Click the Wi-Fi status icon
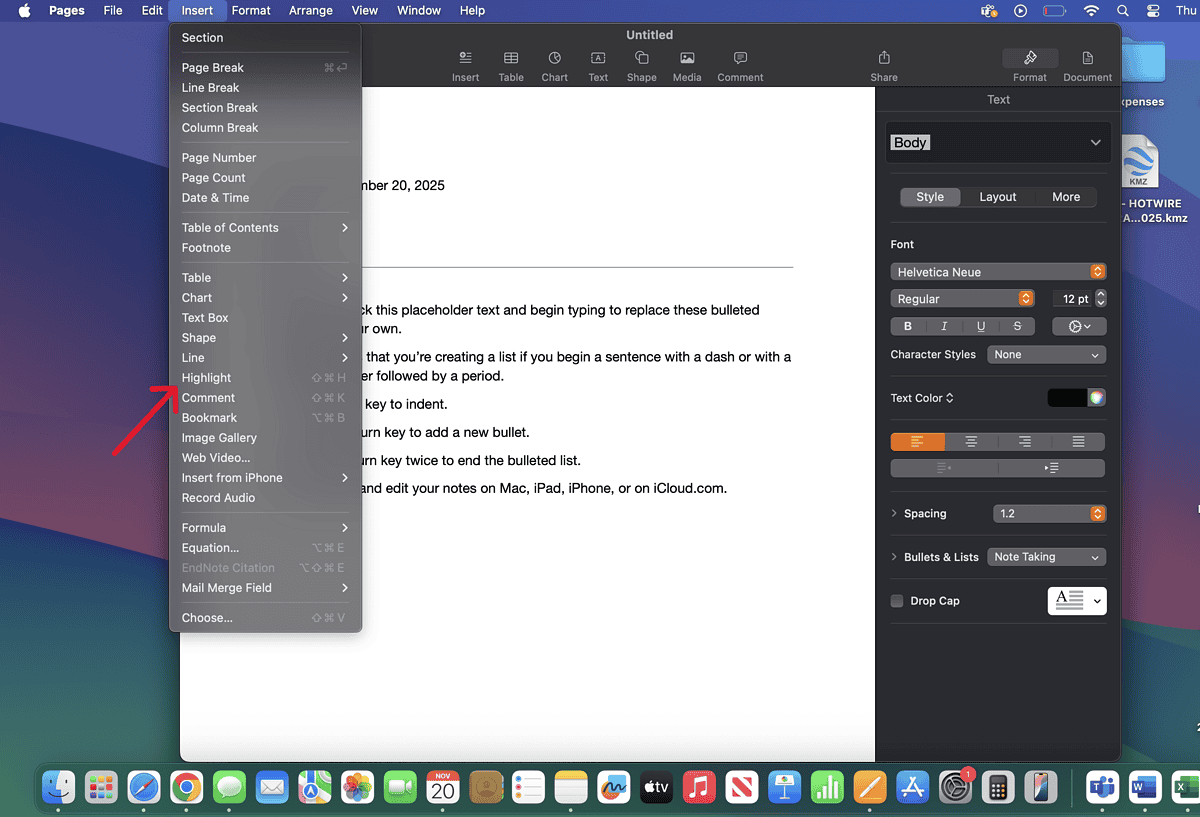The width and height of the screenshot is (1200, 817). point(1091,11)
